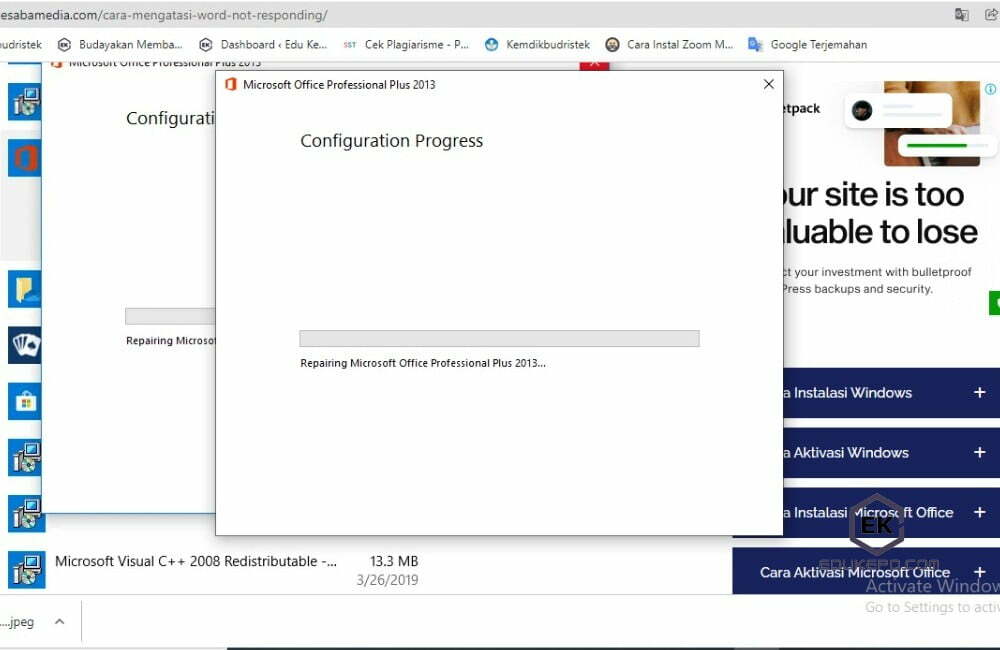
Task: Select the Microsoft Visual C++ 2008 Redistributable row
Action: (x=196, y=561)
